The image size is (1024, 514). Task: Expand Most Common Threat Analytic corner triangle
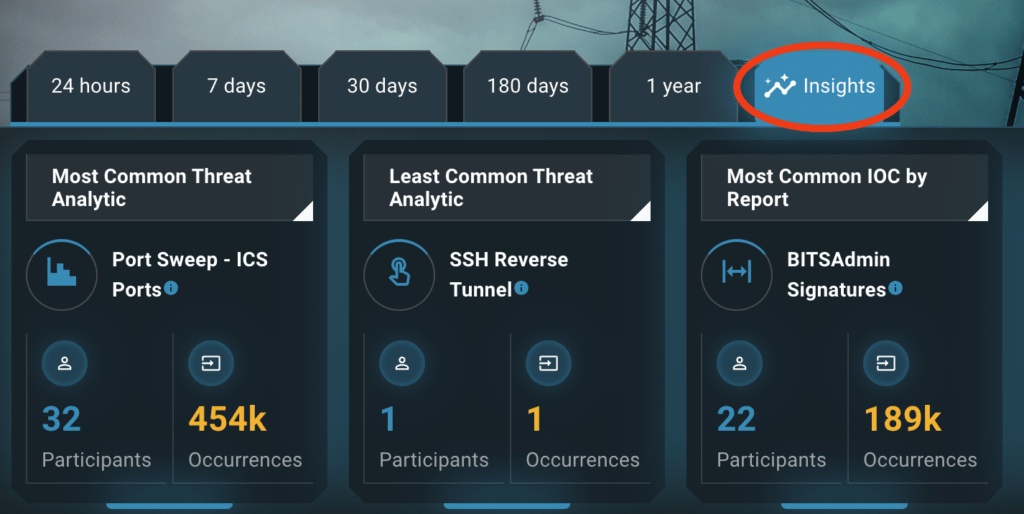tap(304, 212)
